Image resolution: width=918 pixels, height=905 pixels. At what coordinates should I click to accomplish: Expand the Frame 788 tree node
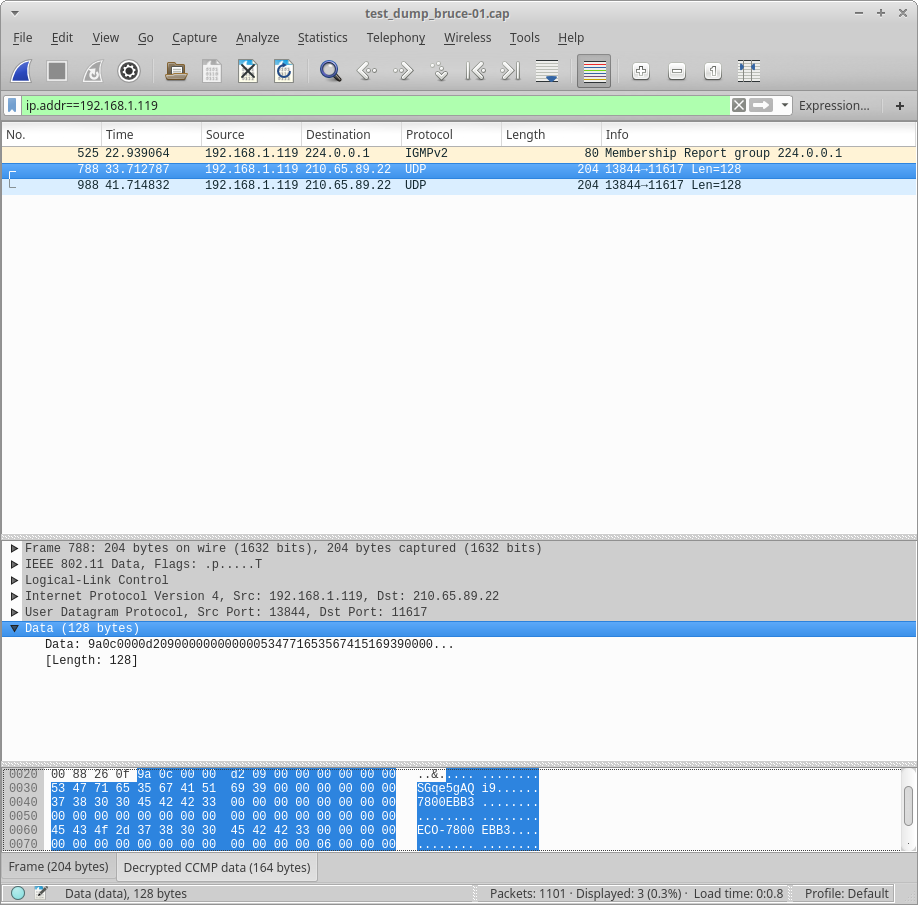pyautogui.click(x=15, y=549)
